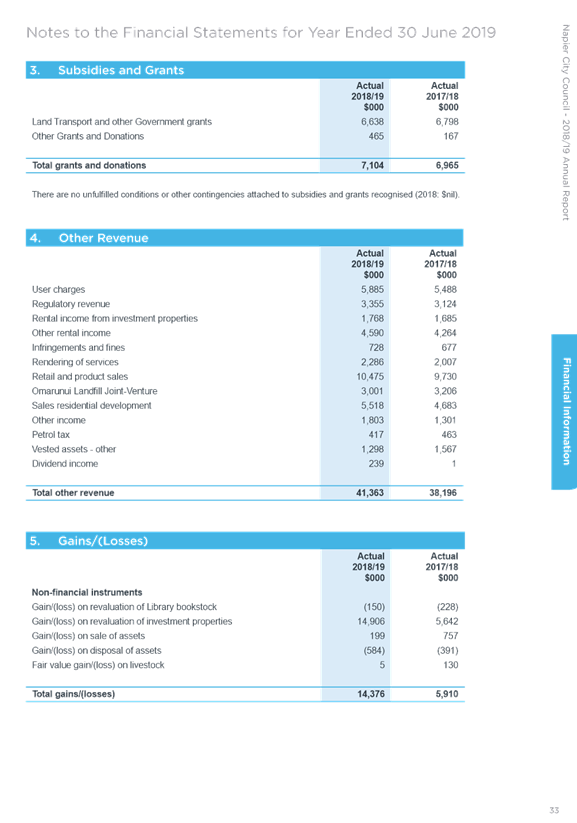Click 'Land Transport and other Government grants' row label

[122, 122]
